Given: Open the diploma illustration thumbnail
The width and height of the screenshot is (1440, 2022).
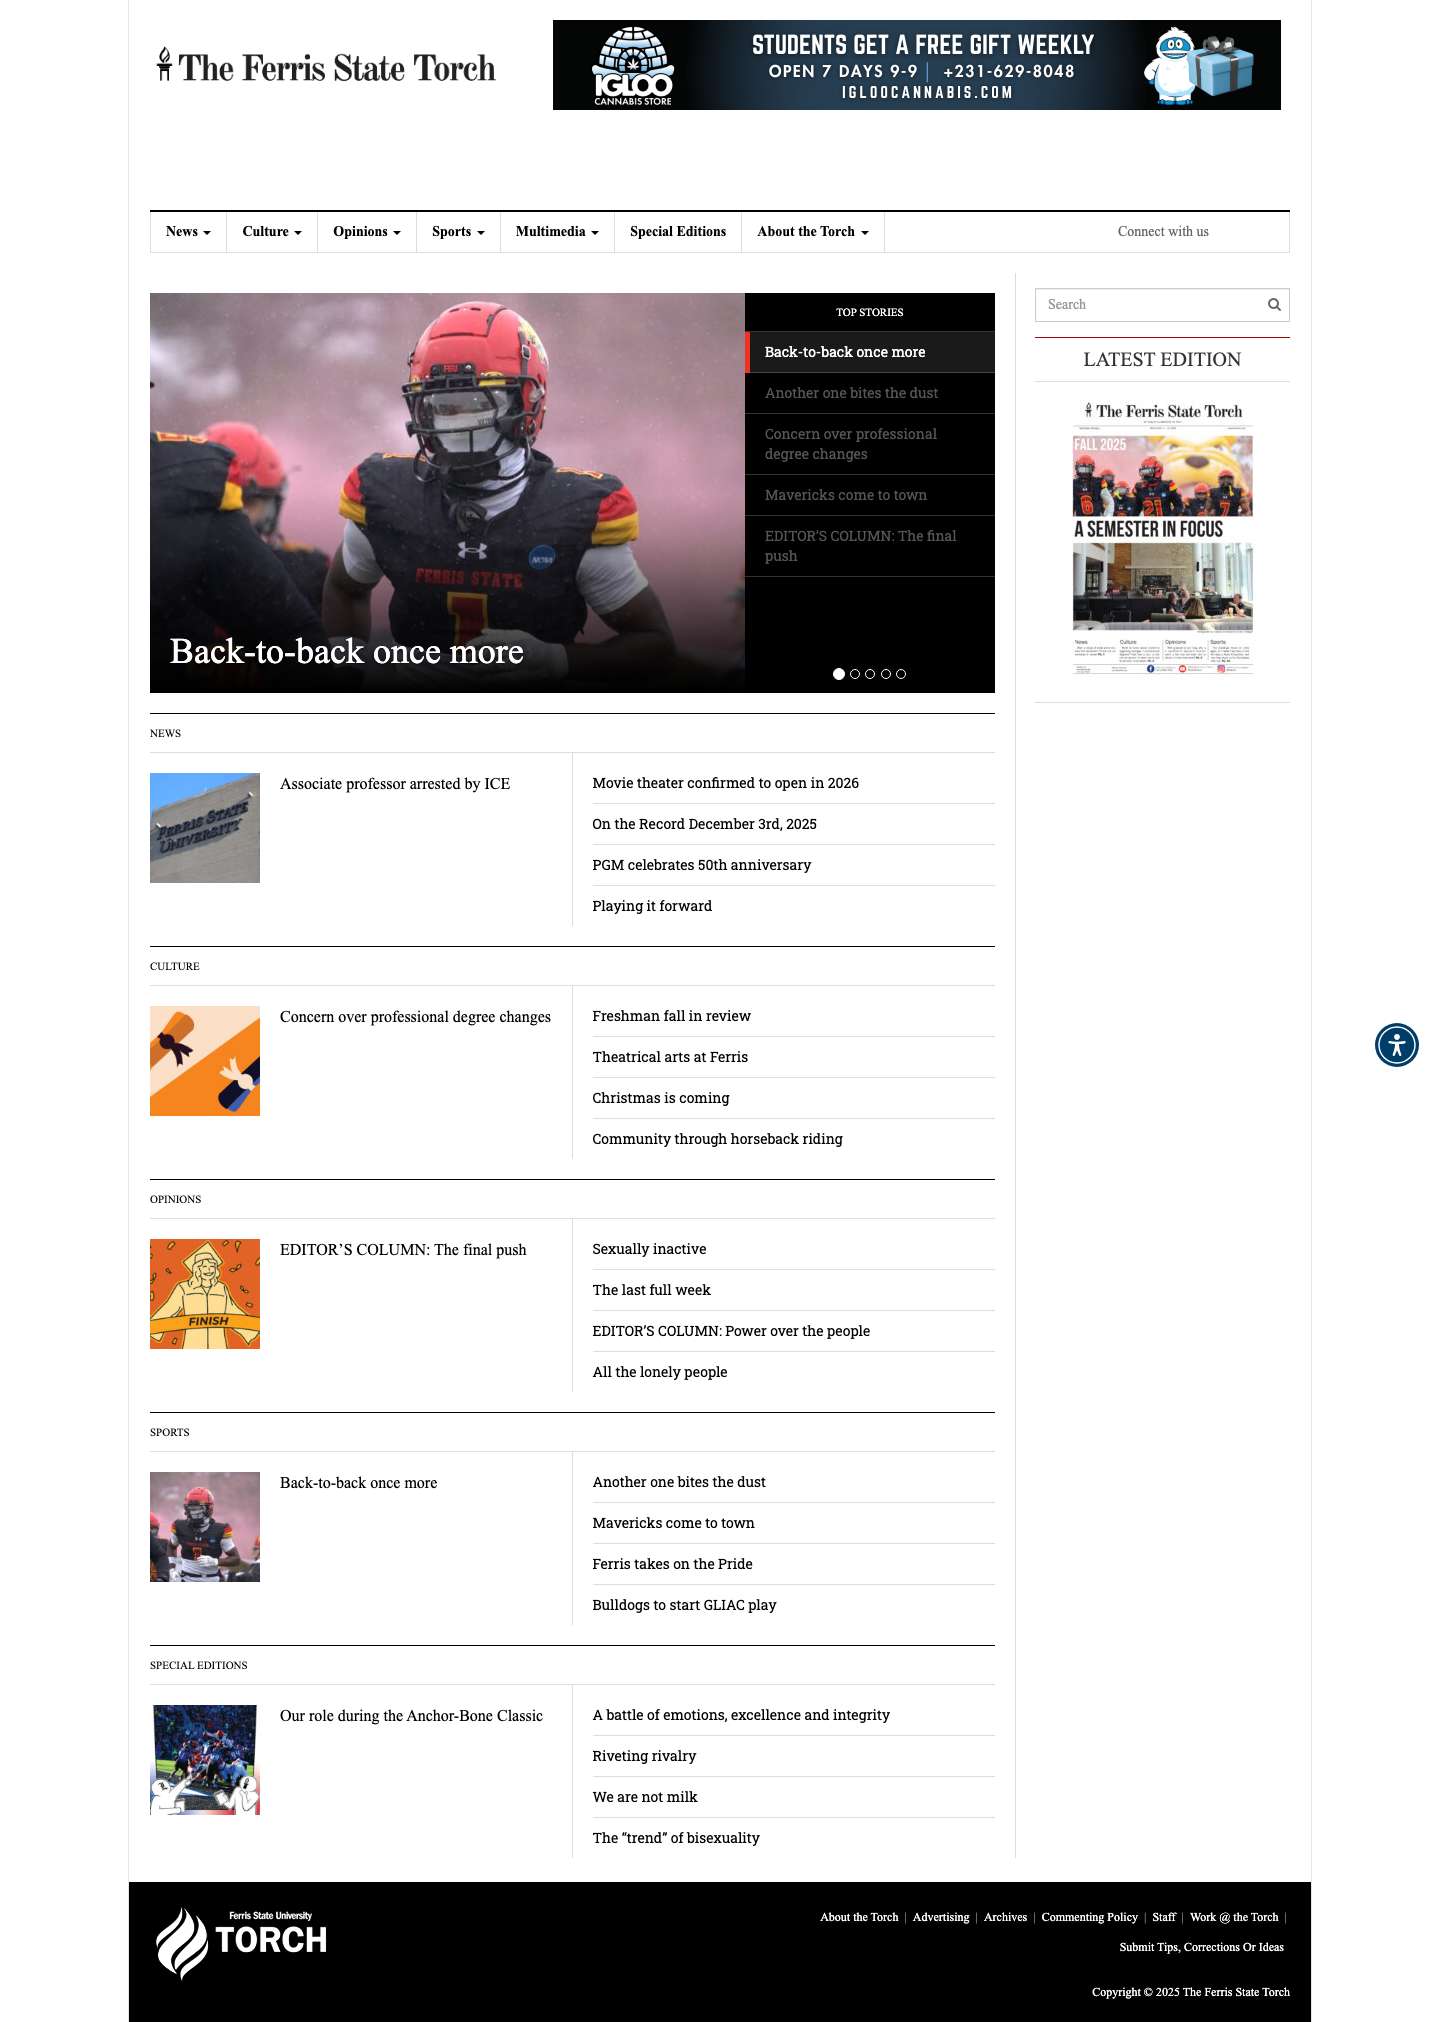Looking at the screenshot, I should (205, 1061).
